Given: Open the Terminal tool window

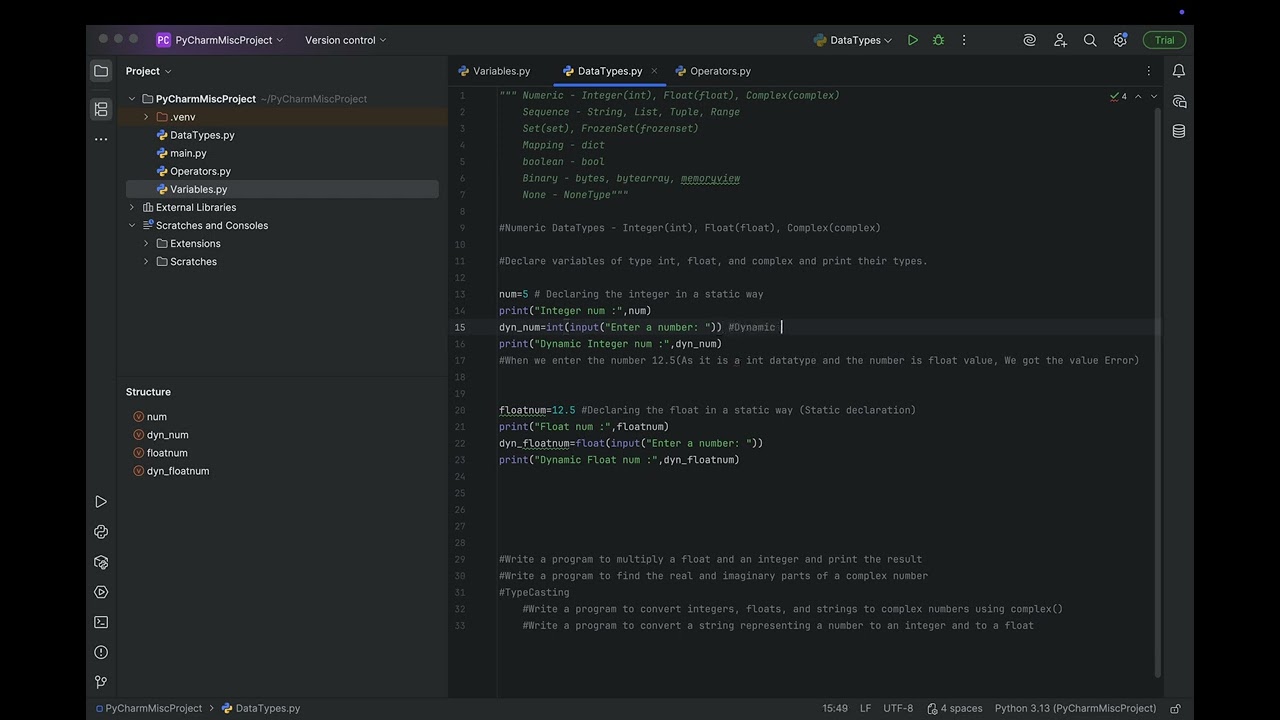Looking at the screenshot, I should 101,622.
